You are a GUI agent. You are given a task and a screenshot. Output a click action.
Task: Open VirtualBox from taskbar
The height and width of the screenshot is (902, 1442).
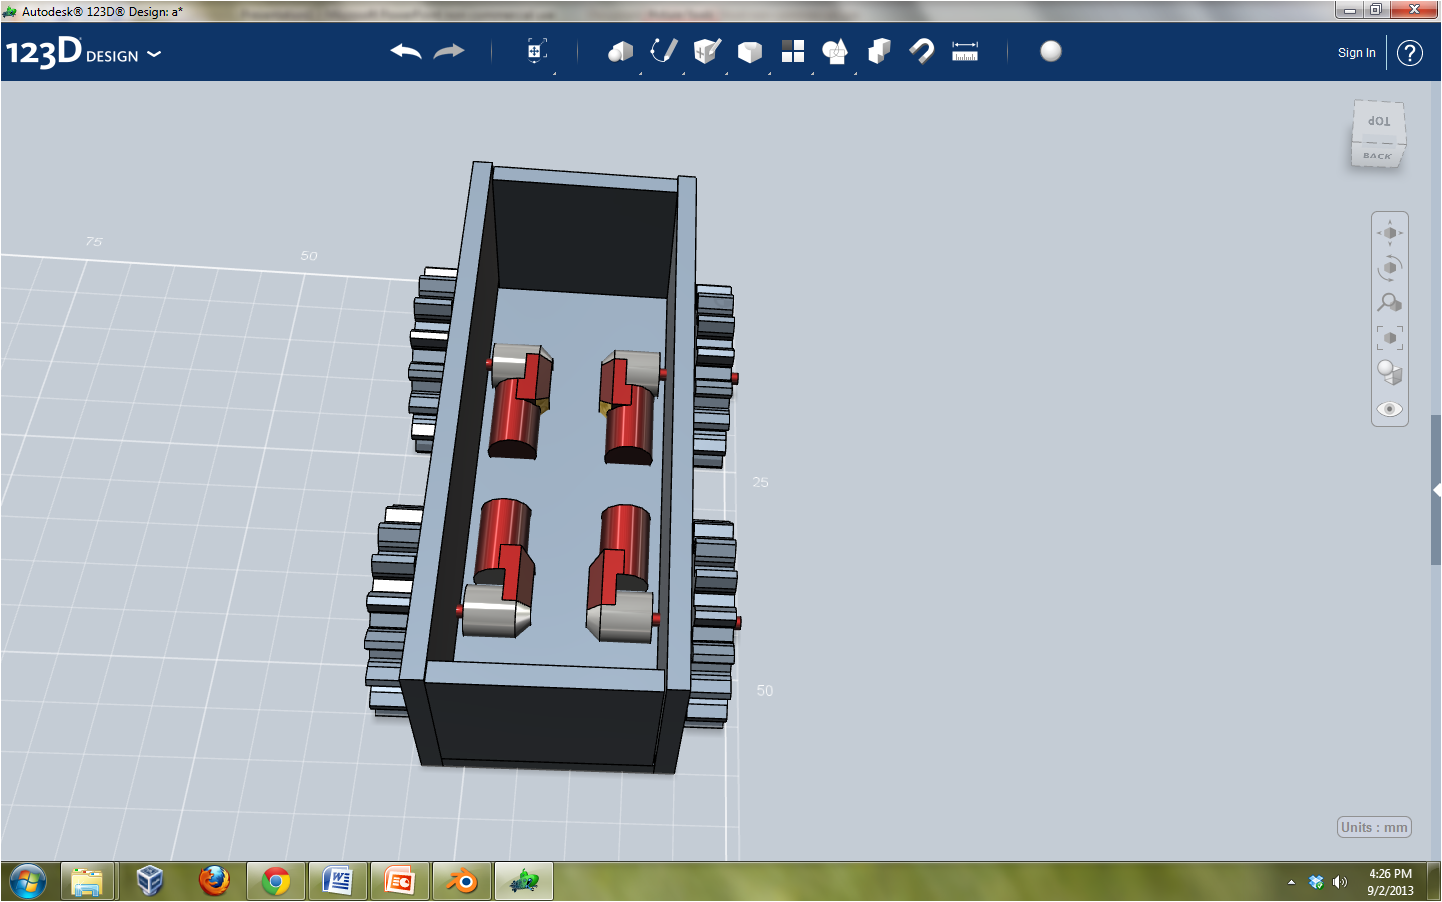pyautogui.click(x=150, y=882)
